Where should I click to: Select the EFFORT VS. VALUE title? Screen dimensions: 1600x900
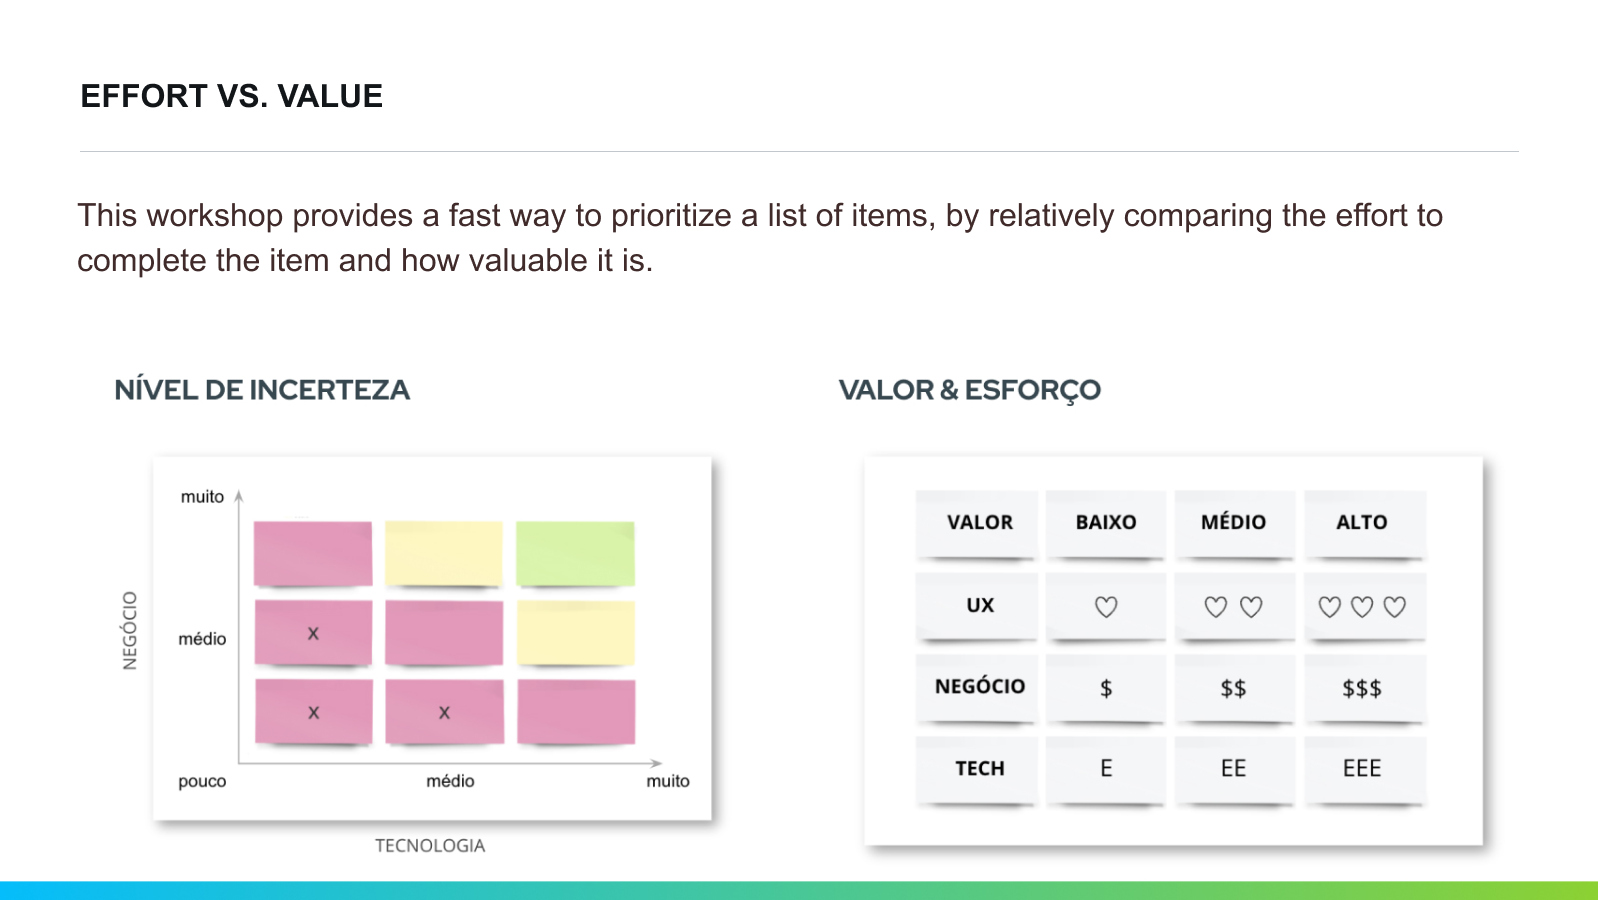232,96
